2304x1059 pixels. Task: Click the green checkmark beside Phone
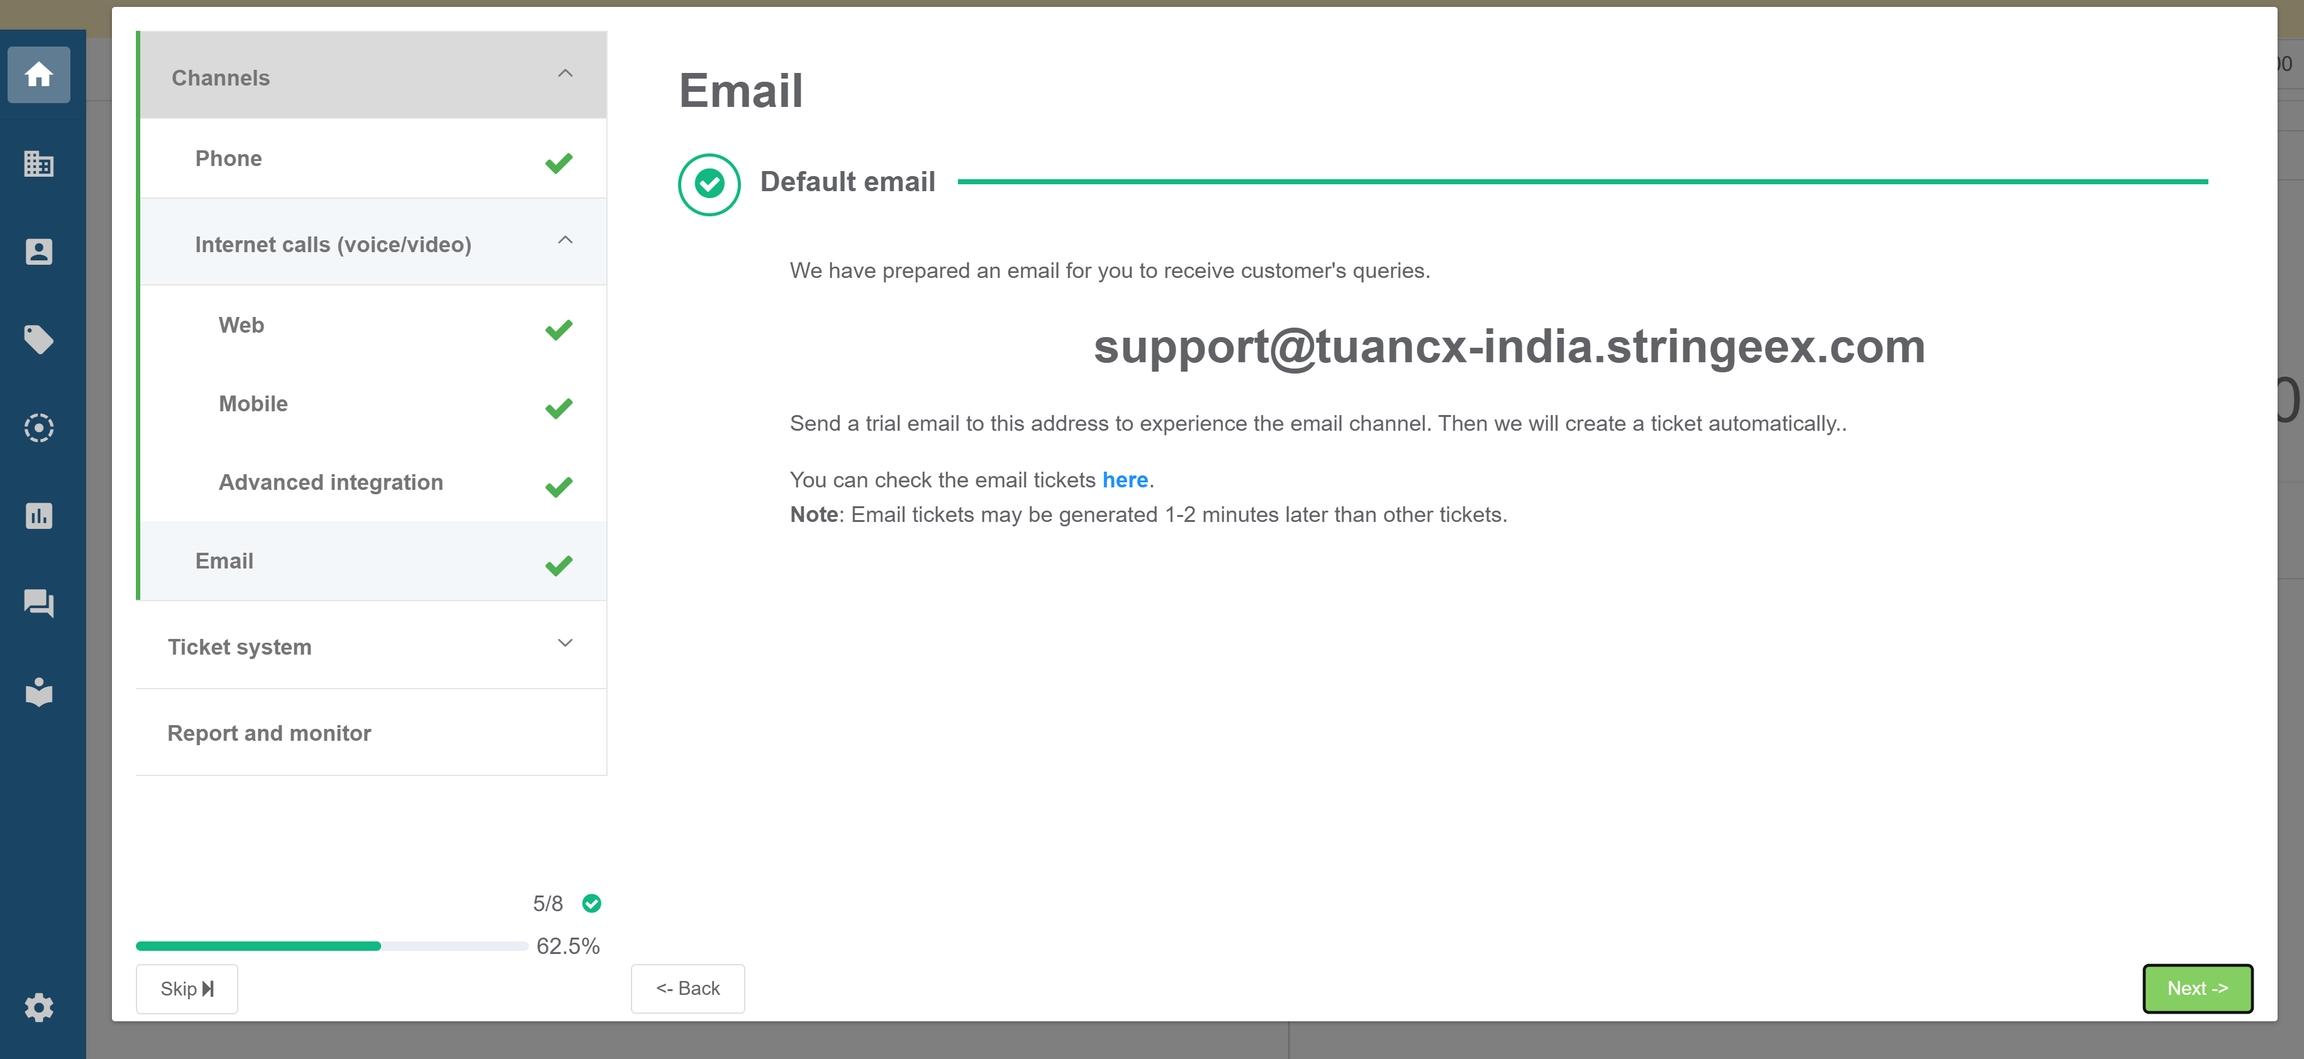pos(558,162)
